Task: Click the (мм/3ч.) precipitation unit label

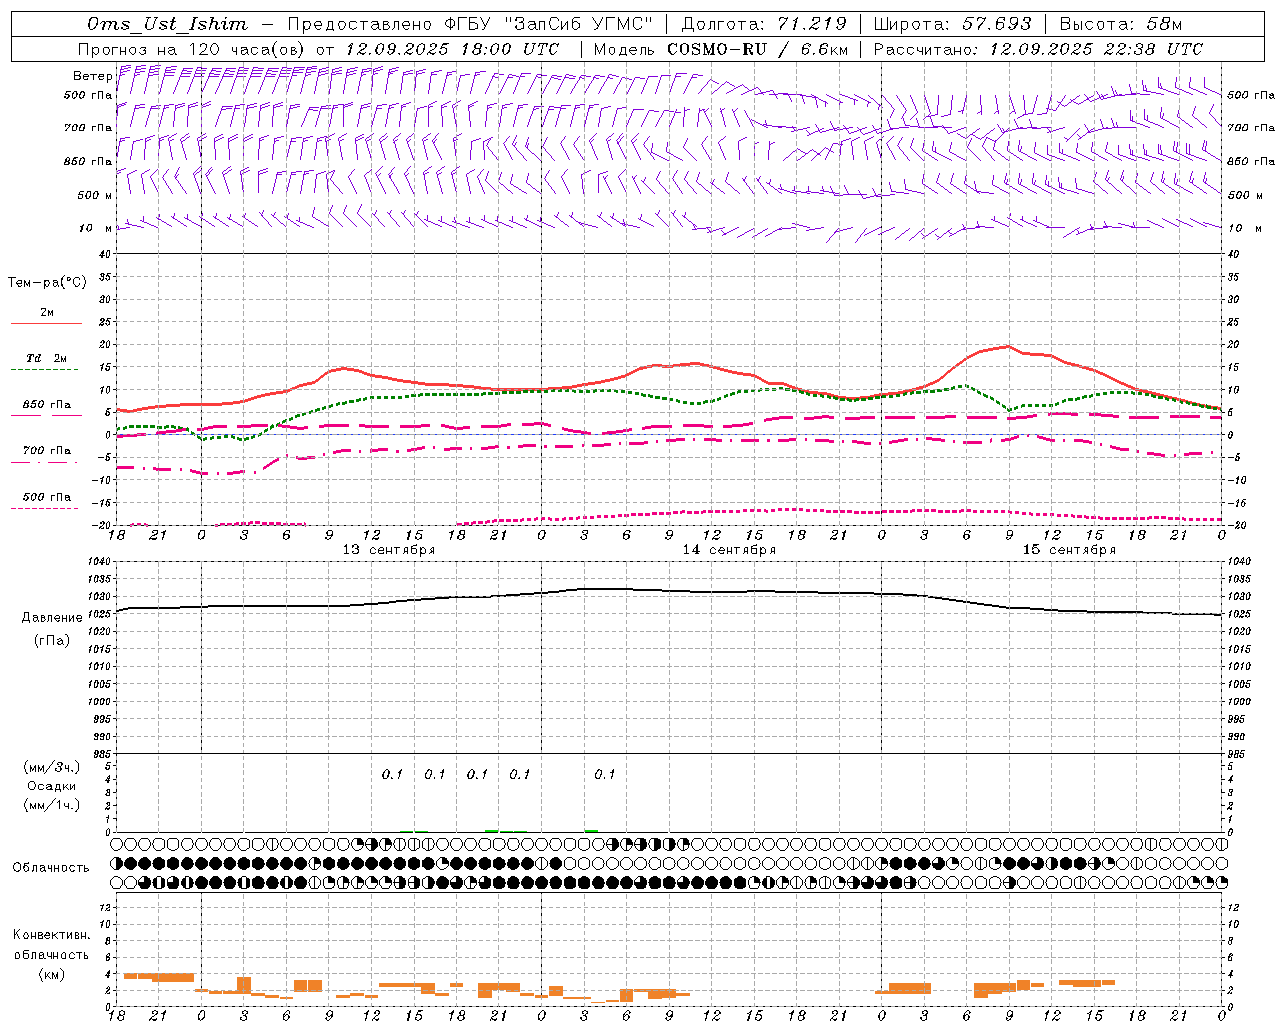Action: coord(52,767)
